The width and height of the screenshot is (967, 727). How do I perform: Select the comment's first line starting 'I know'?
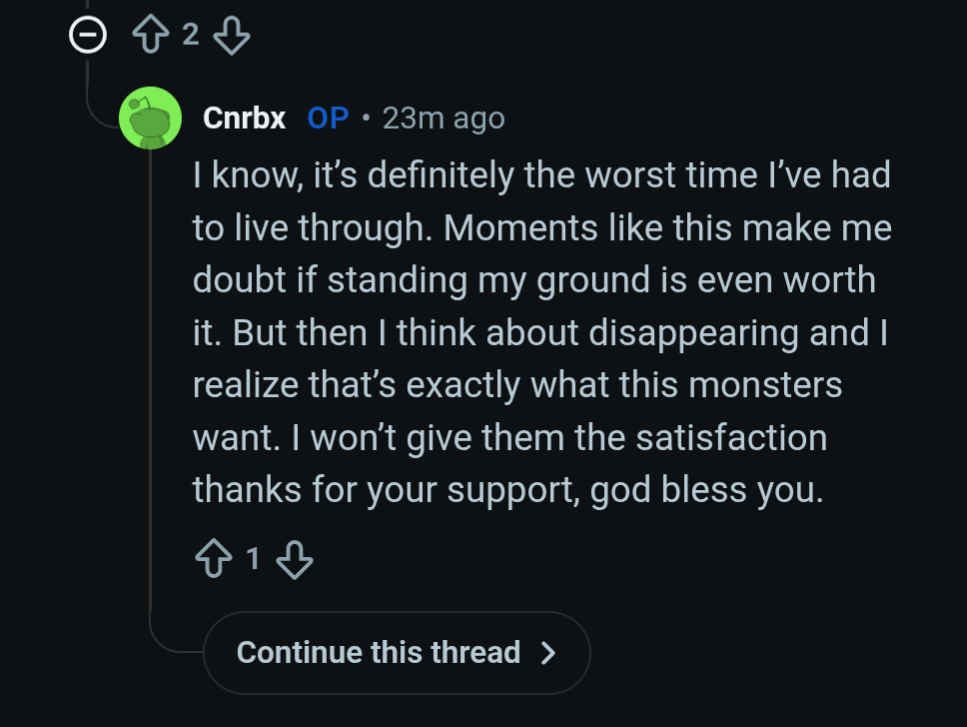click(540, 177)
